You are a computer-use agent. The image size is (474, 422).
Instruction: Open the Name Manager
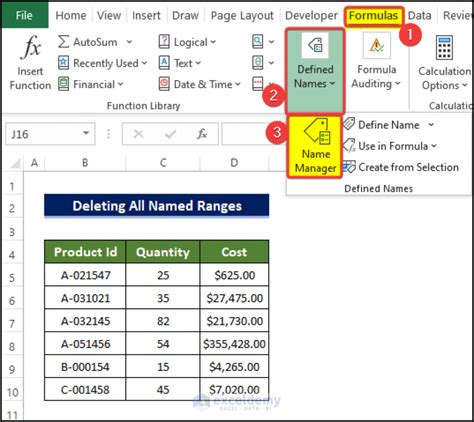(315, 147)
